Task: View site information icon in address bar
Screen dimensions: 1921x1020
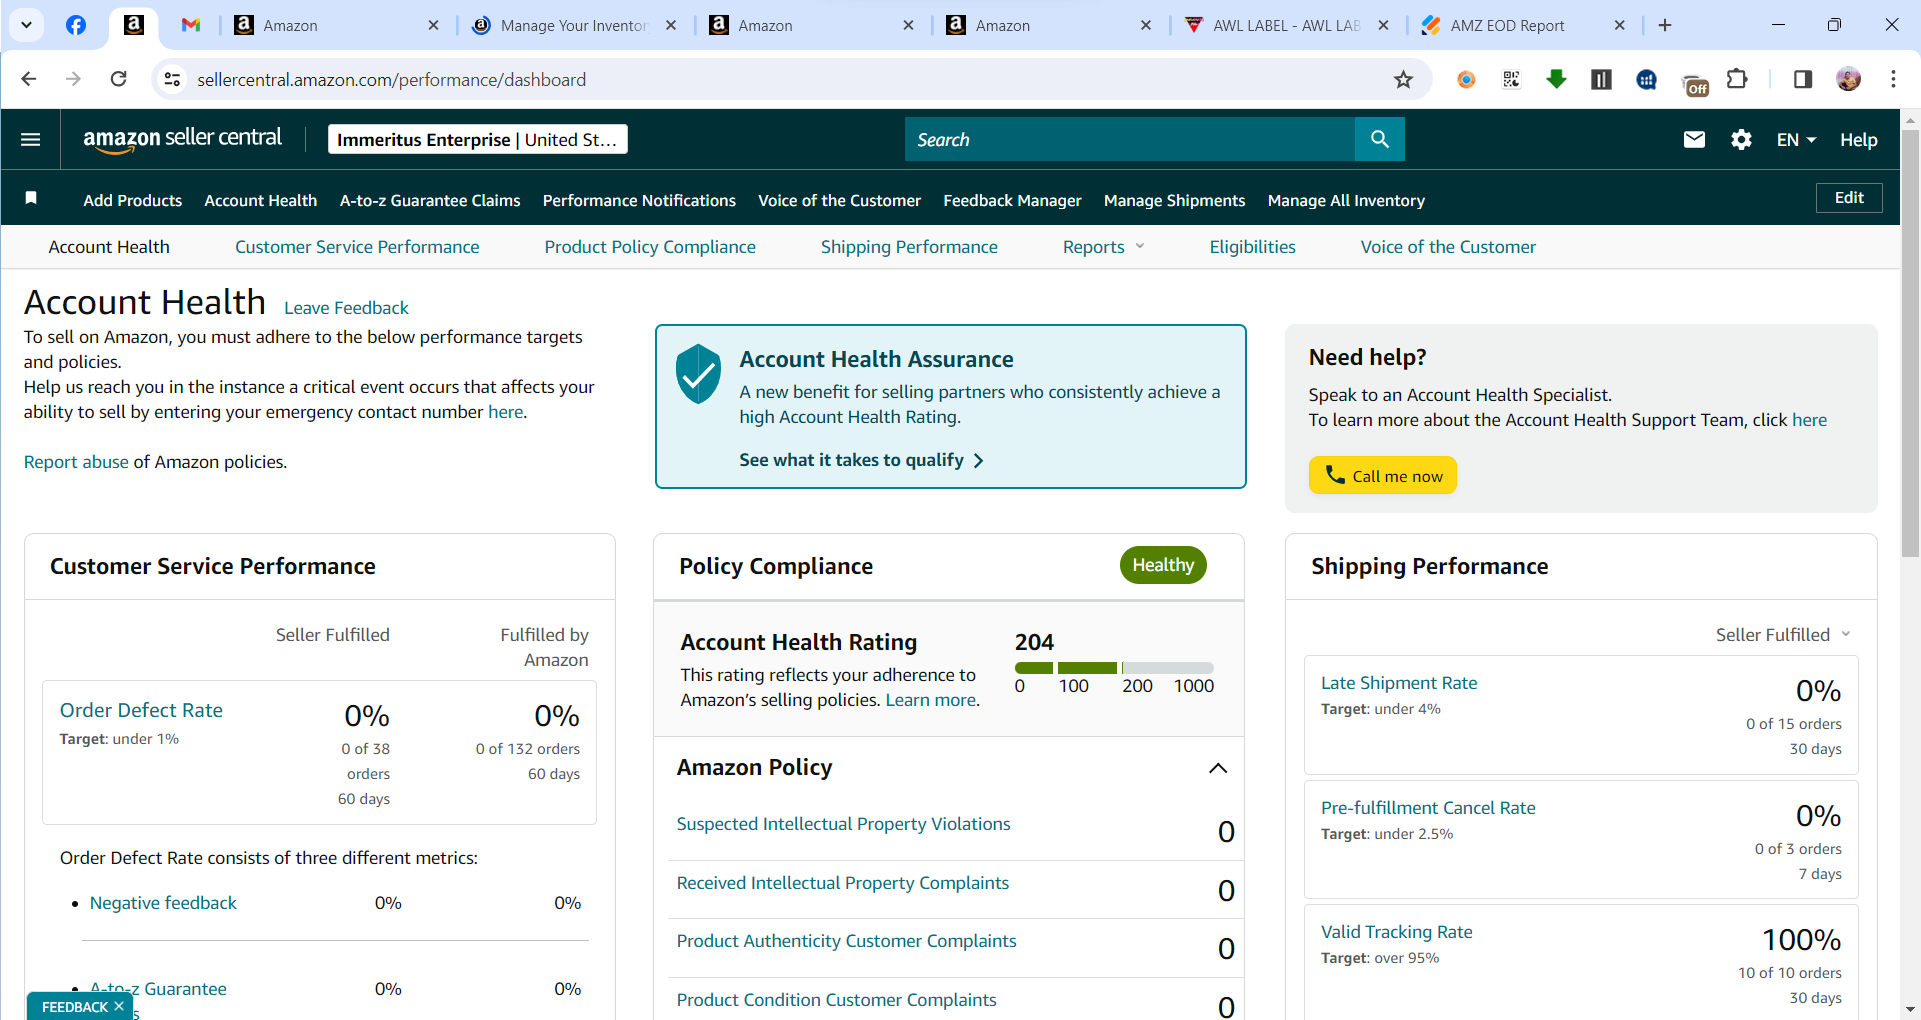Action: click(172, 79)
